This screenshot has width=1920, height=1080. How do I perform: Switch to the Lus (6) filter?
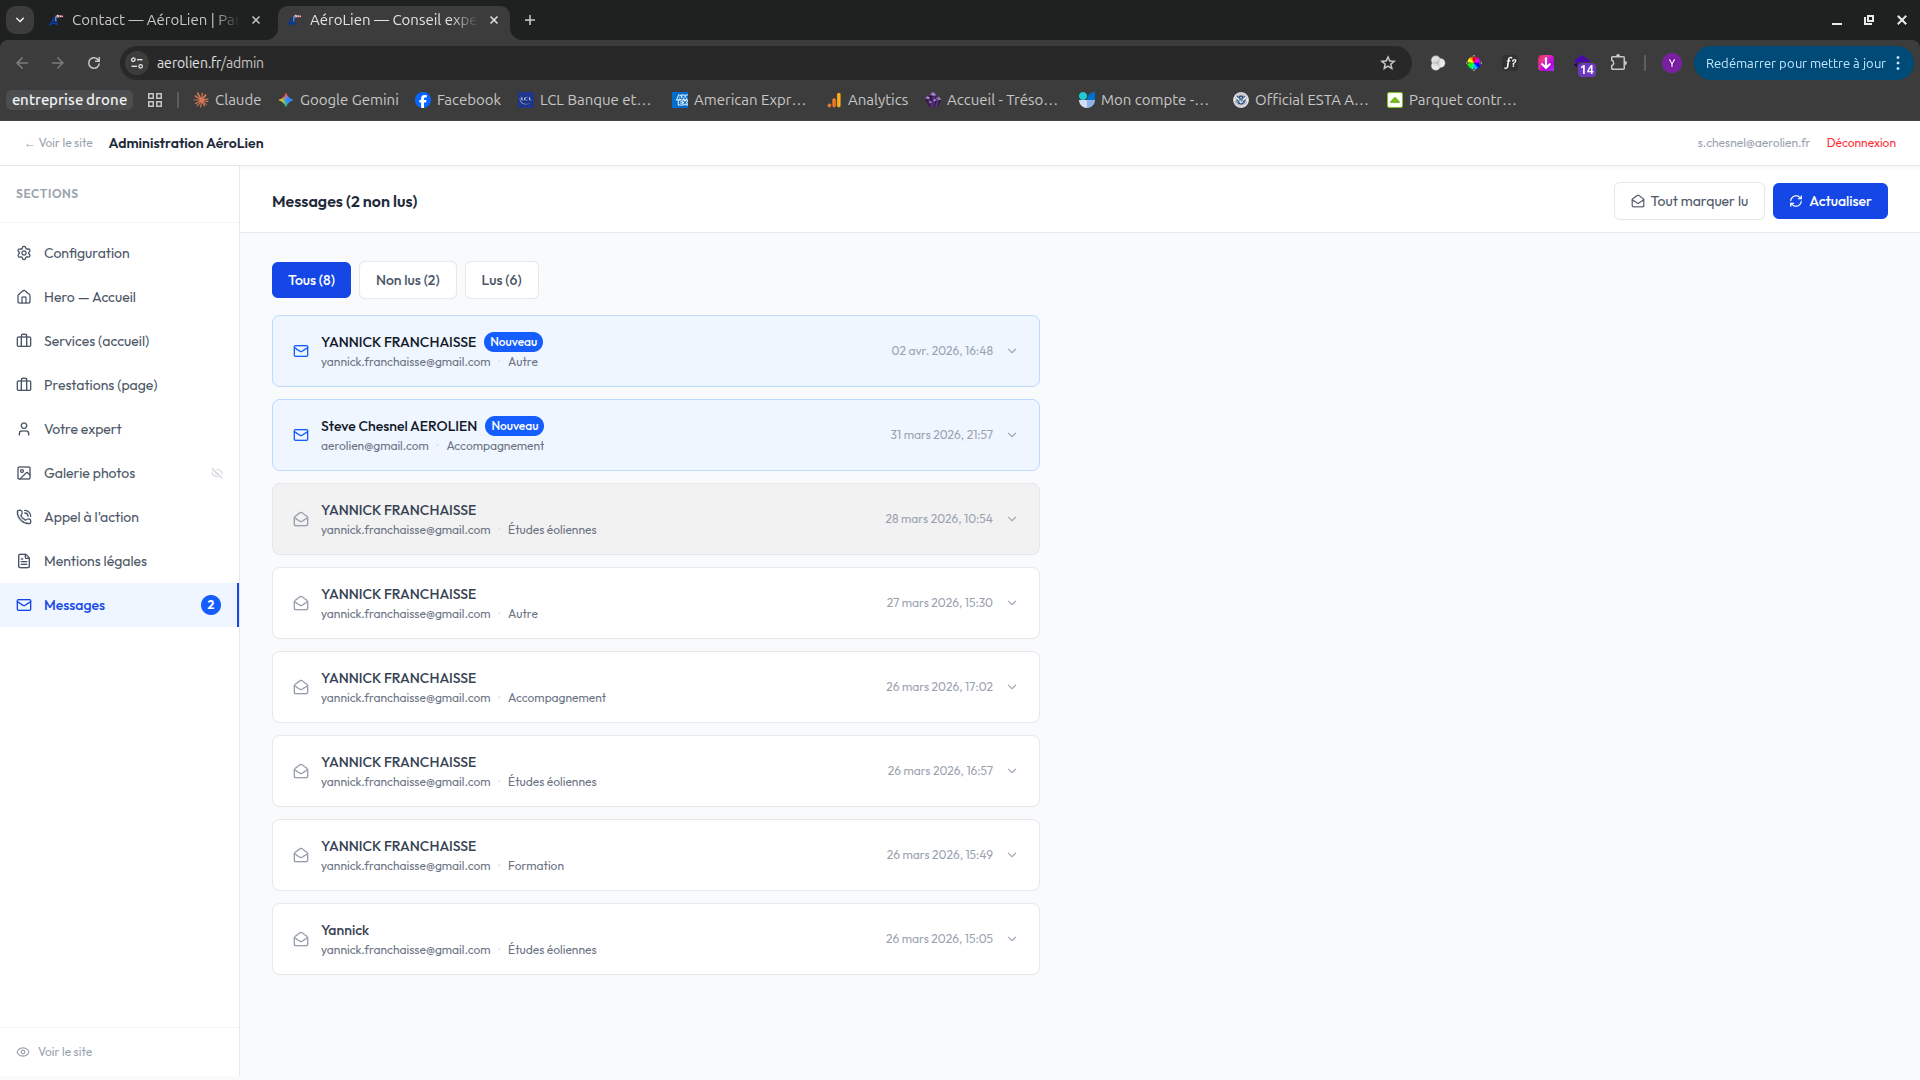coord(502,280)
